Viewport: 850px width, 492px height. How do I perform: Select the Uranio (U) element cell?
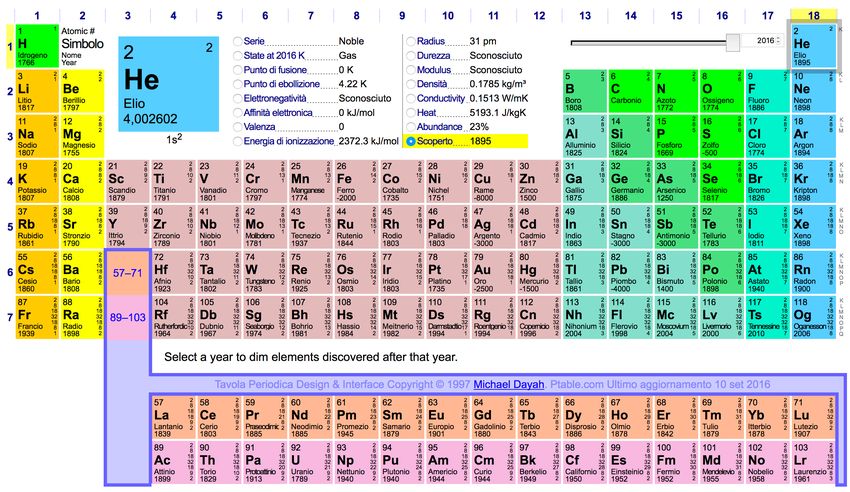tap(310, 462)
